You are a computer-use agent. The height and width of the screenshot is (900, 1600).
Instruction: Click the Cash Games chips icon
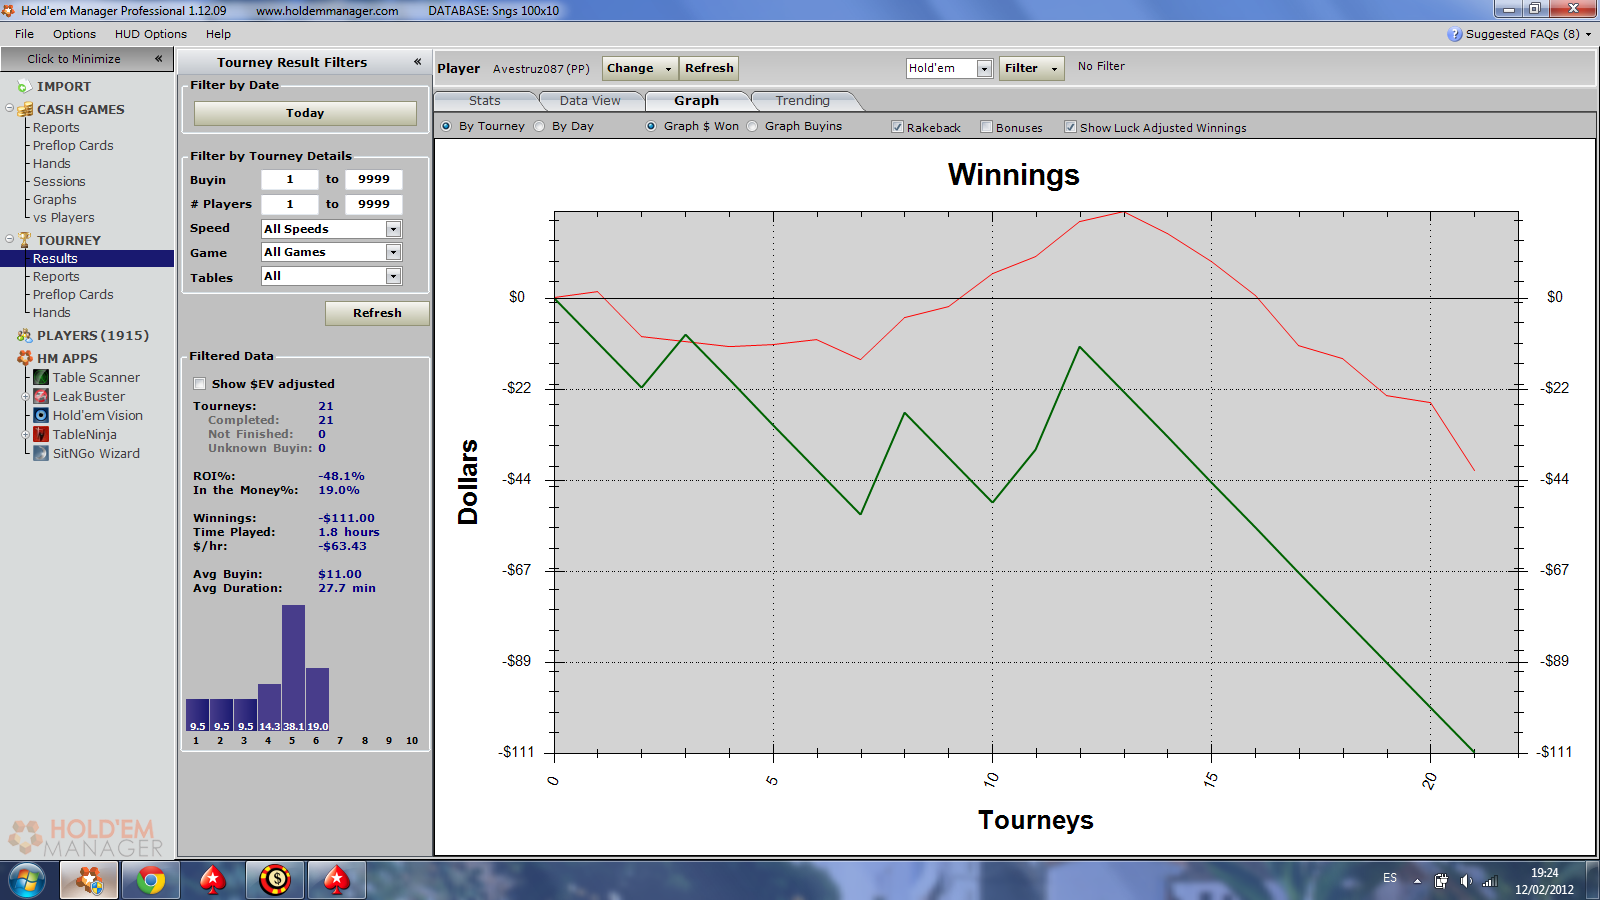pyautogui.click(x=25, y=109)
